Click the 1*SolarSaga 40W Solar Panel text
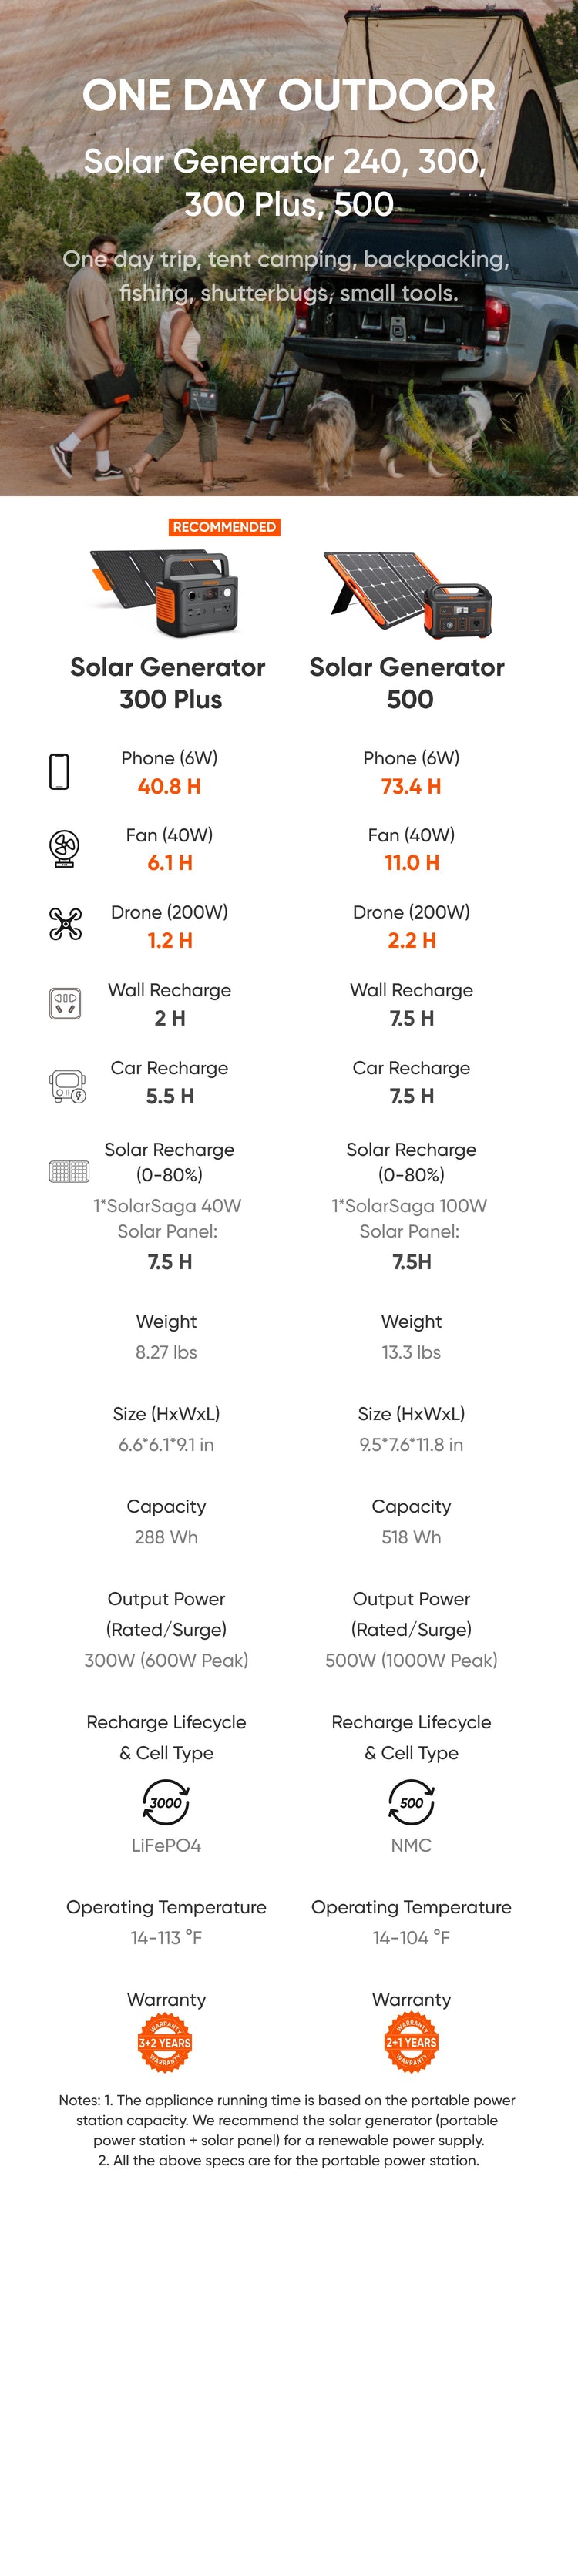The height and width of the screenshot is (2576, 578). pos(168,1218)
